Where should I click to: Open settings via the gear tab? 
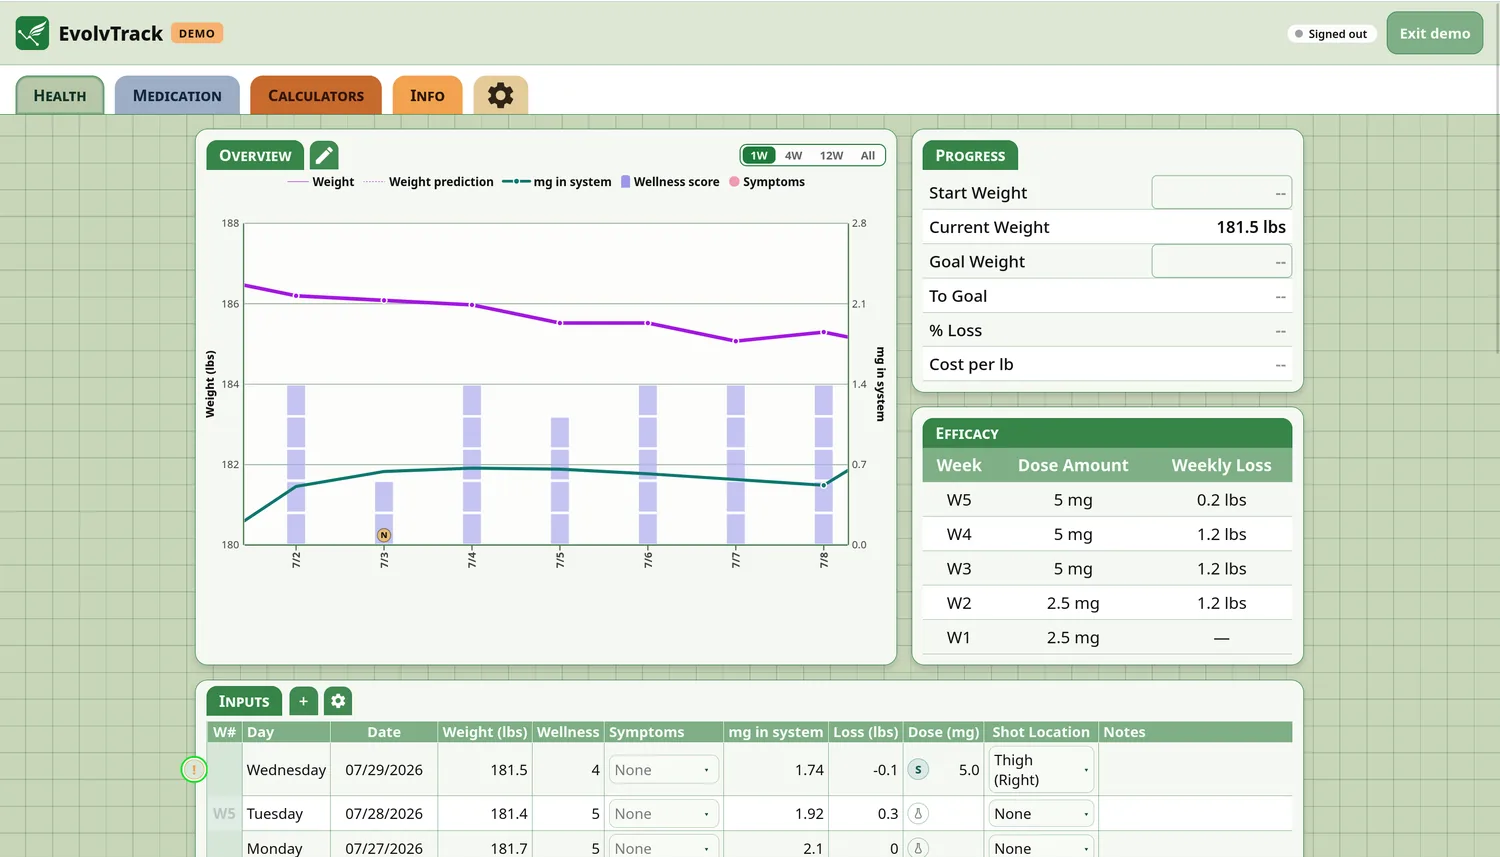click(500, 95)
